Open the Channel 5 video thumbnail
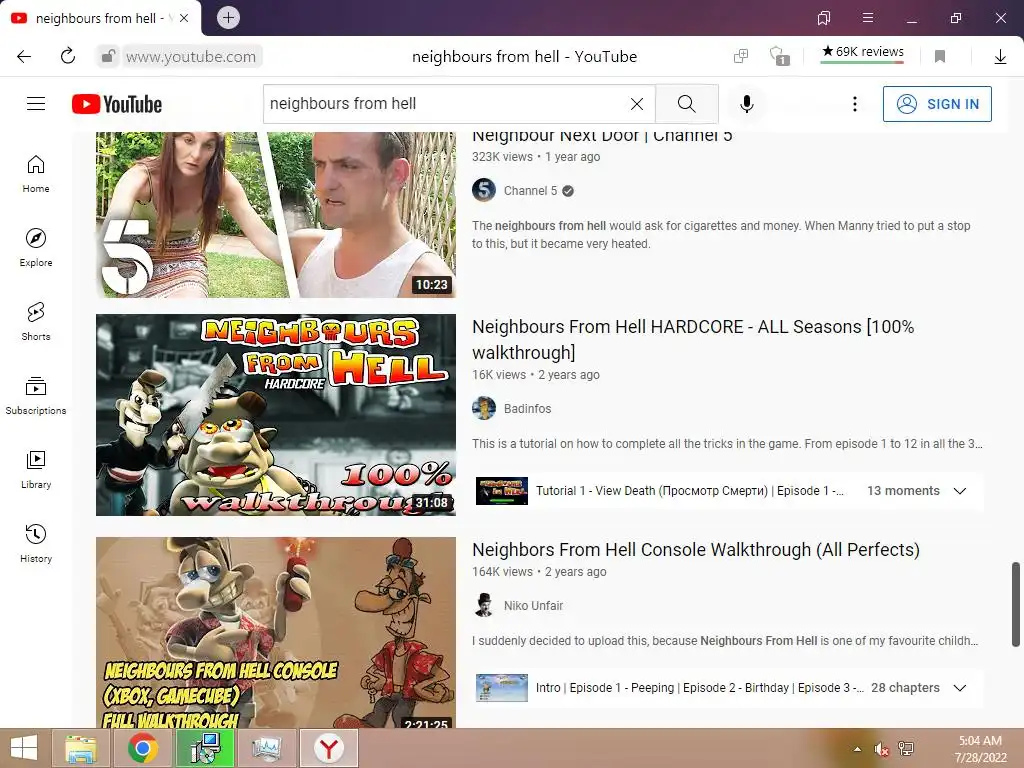Screen dimensions: 1024x768 pos(276,215)
